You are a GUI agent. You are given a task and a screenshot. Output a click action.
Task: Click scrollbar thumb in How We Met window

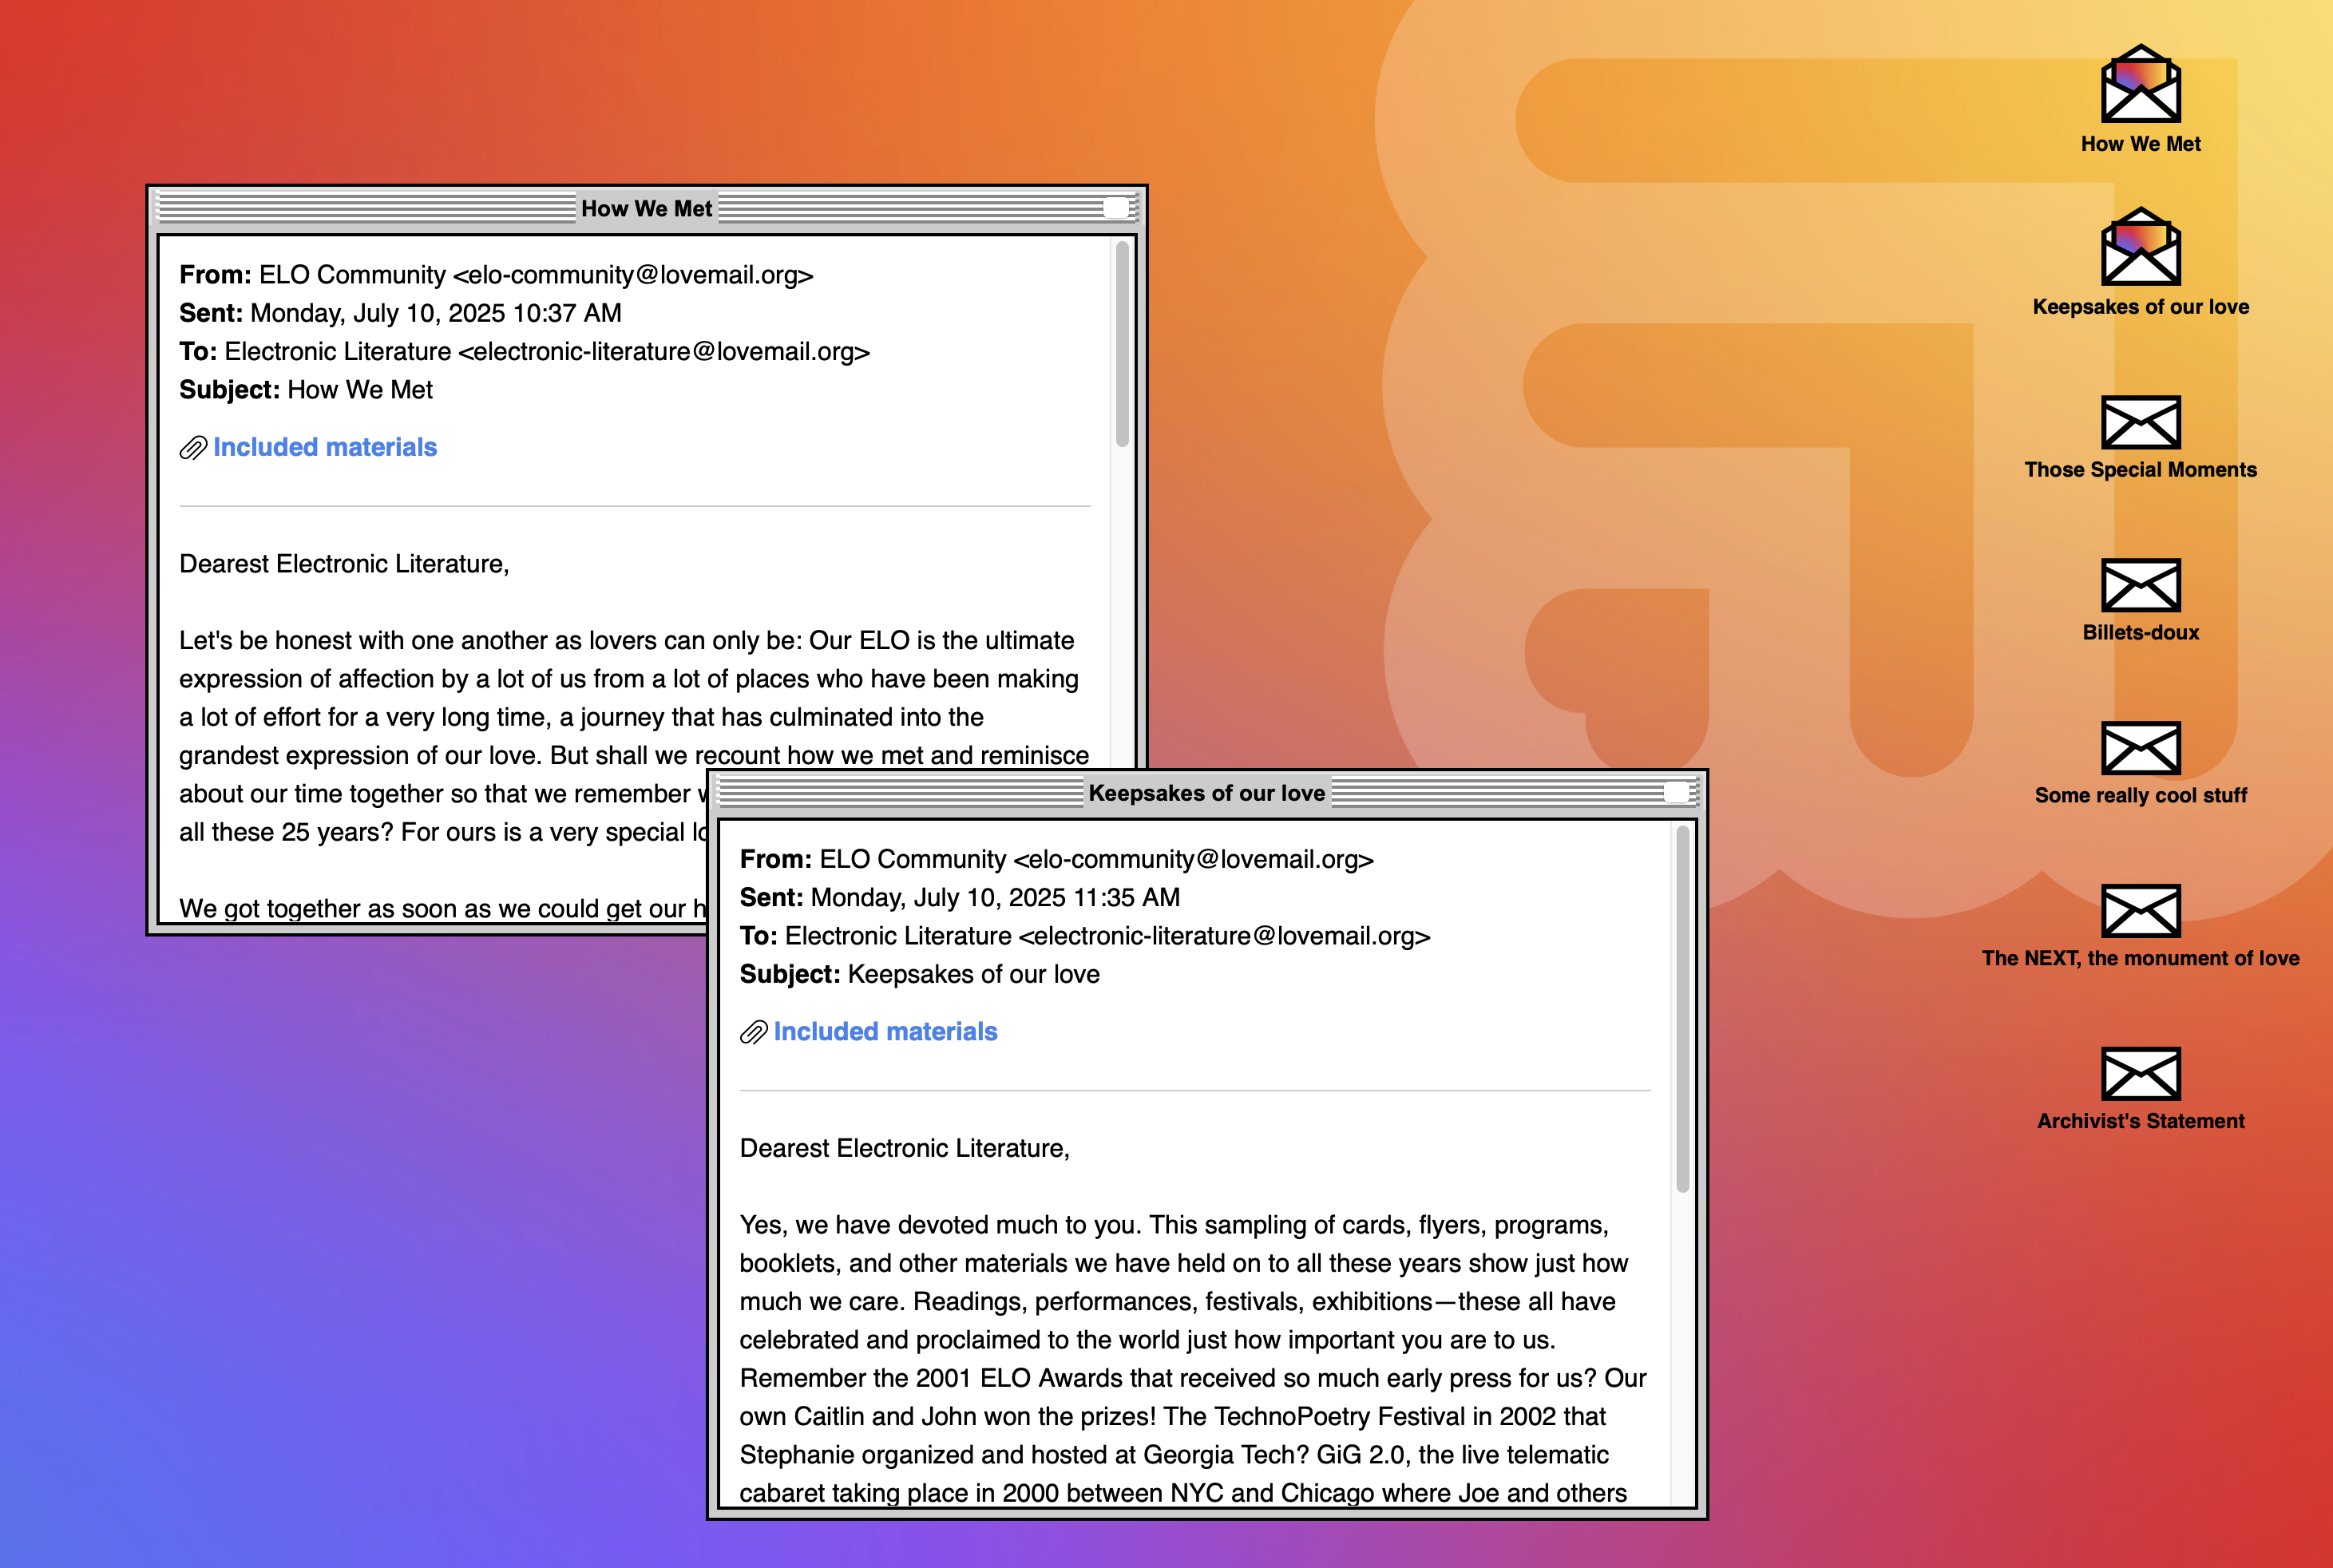click(1122, 344)
